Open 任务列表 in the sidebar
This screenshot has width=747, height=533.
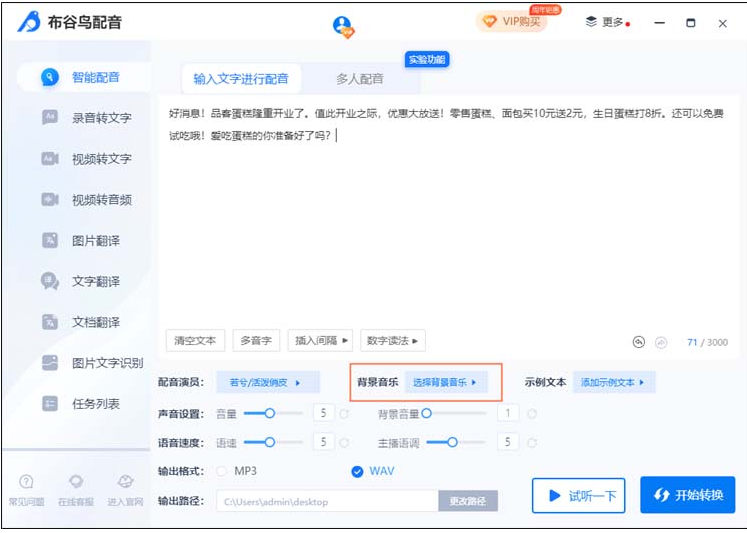point(95,404)
